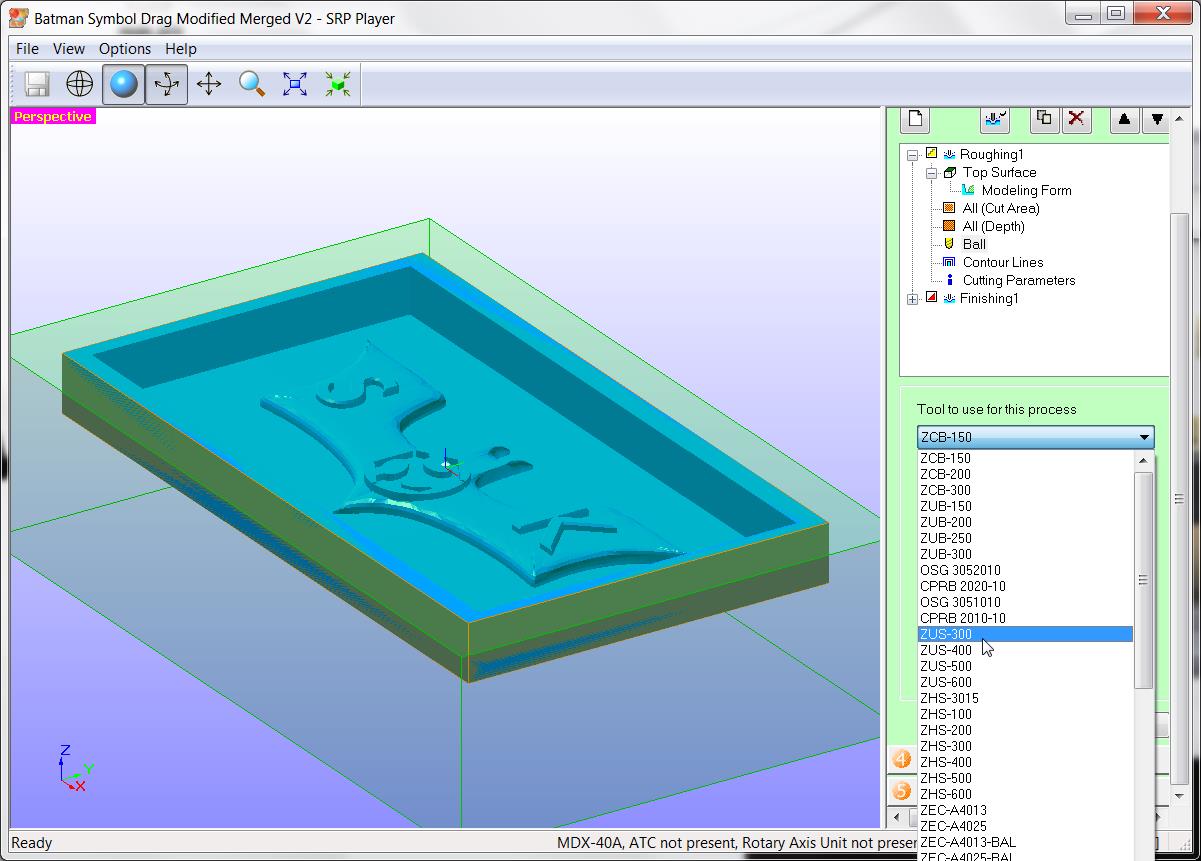Click the tool list scrollbar thumb
Viewport: 1201px width, 861px height.
point(1144,580)
